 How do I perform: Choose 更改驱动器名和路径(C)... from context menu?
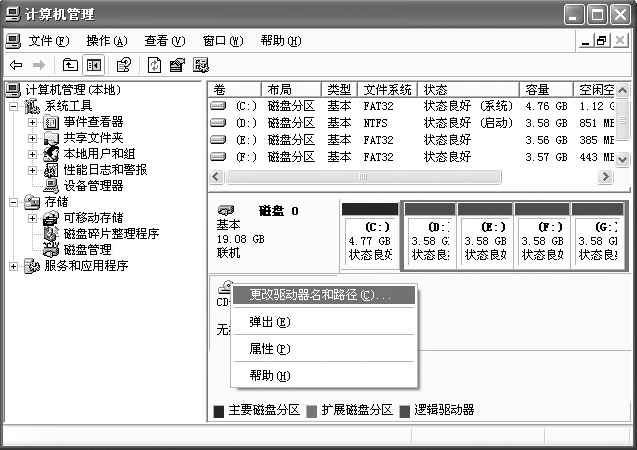point(323,295)
